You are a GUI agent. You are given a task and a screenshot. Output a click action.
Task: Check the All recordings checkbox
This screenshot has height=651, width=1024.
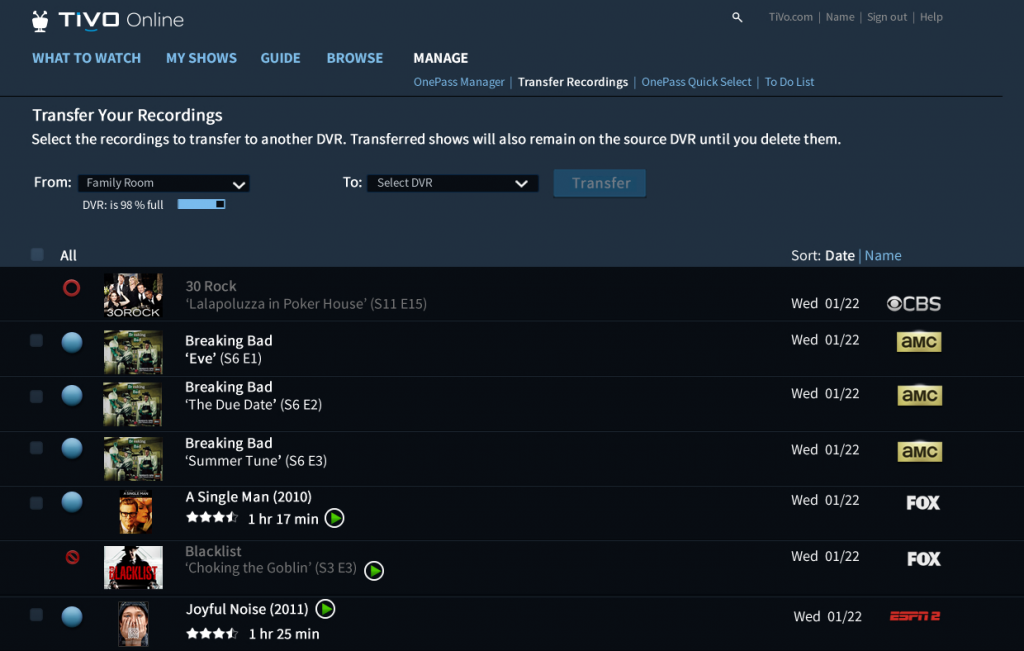tap(37, 255)
